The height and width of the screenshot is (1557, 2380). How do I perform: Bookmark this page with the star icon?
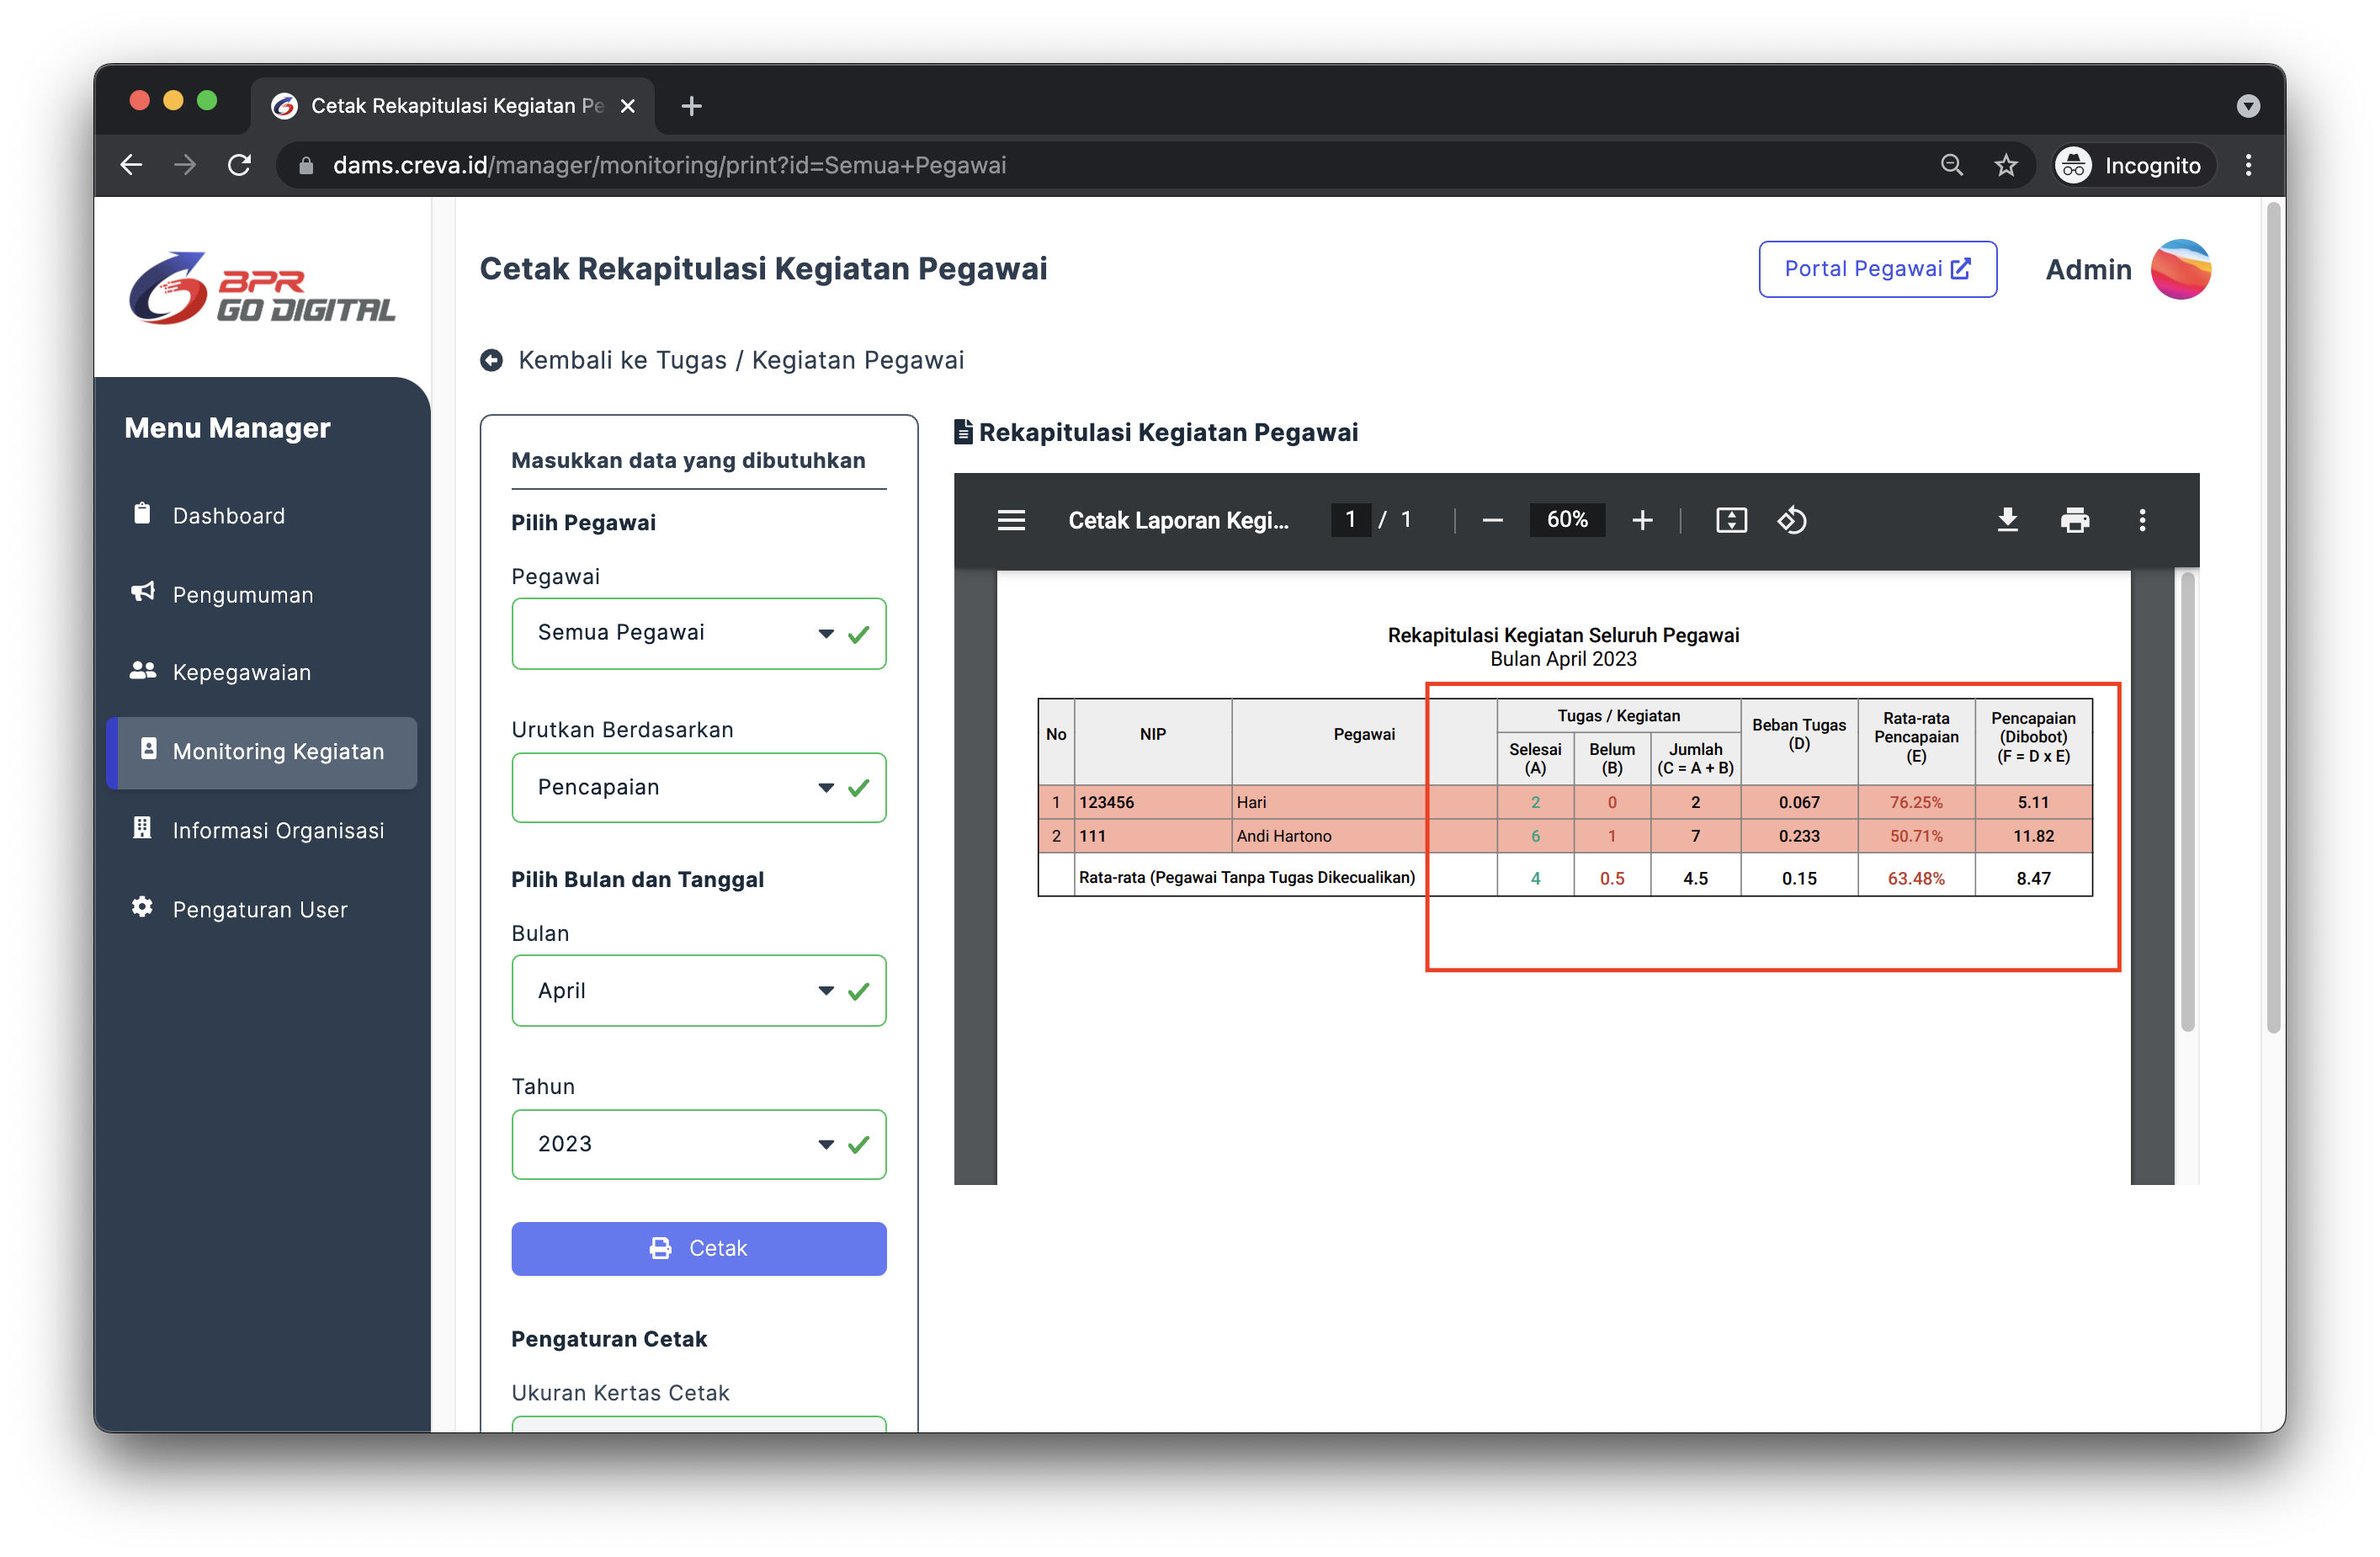coord(2005,165)
